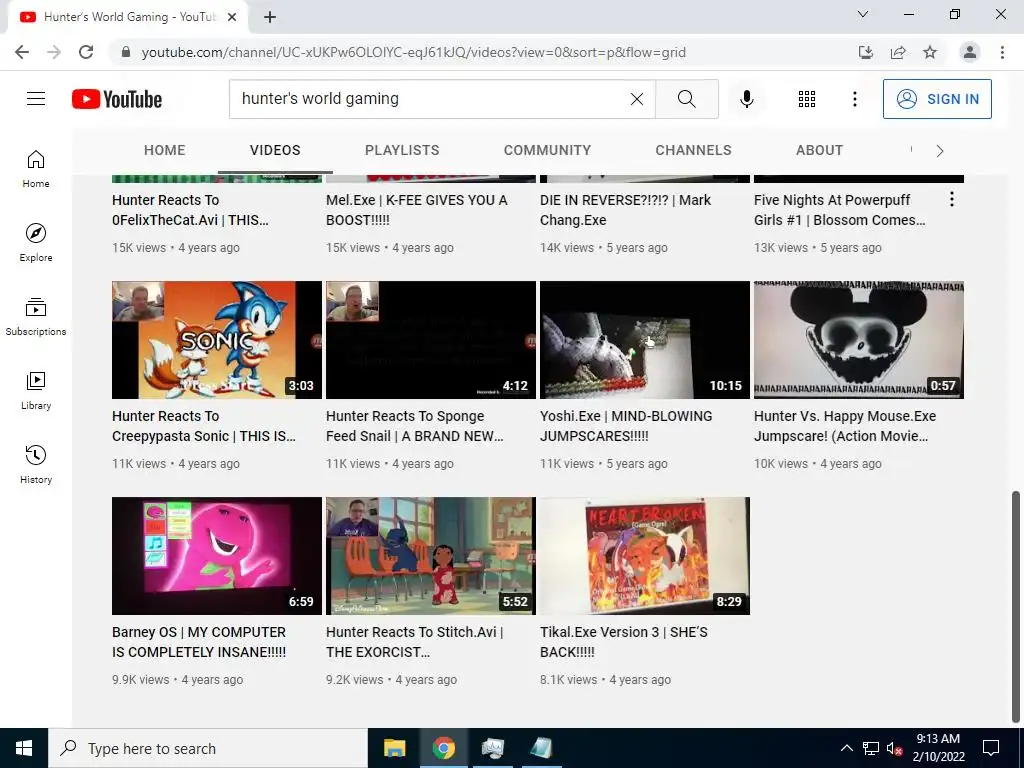Screen dimensions: 1024x768
Task: Click the YouTube logo
Action: 117,99
